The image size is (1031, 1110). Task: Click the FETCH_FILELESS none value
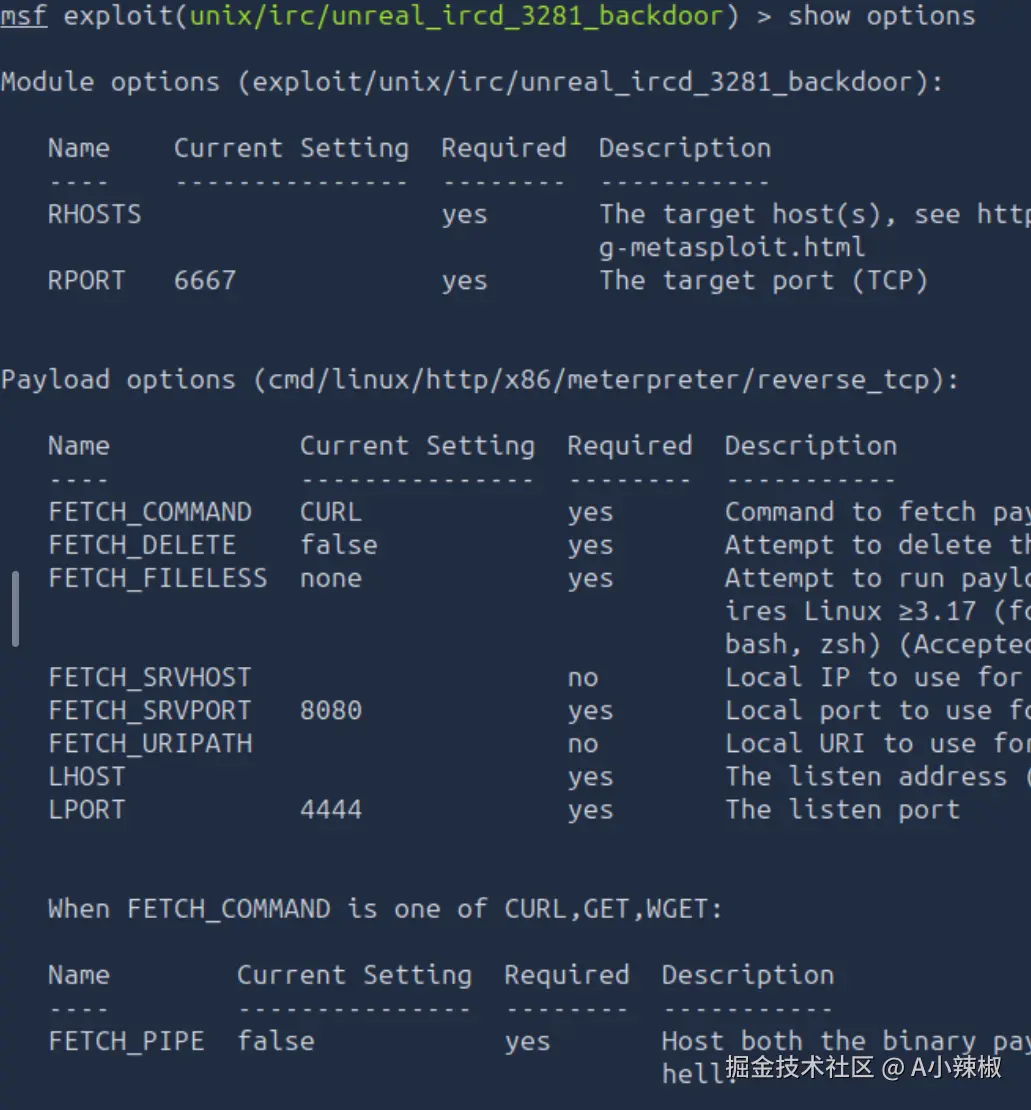(331, 578)
